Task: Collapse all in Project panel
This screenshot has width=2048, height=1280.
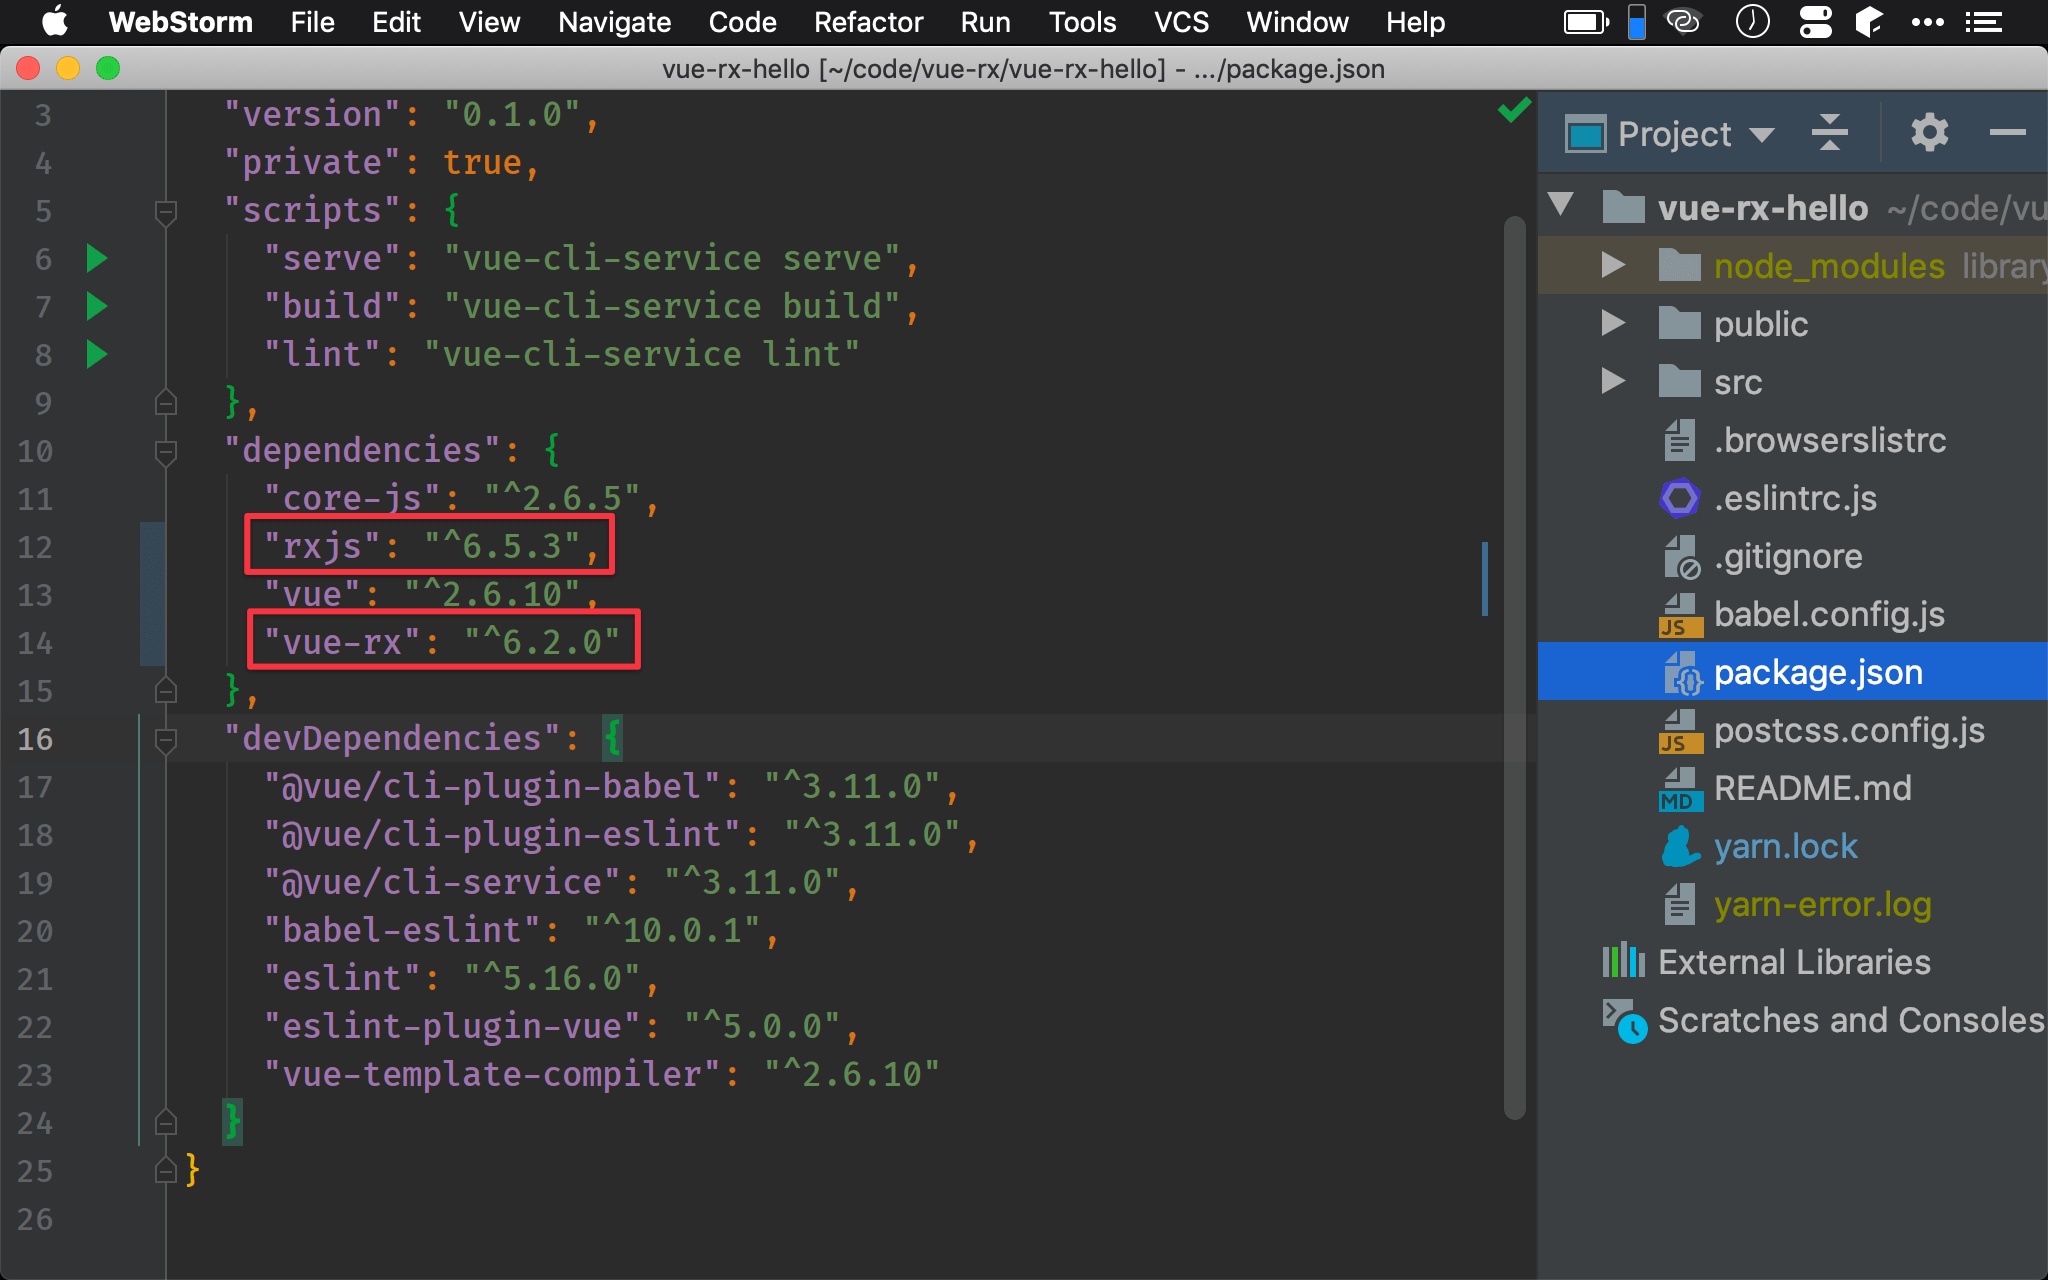Action: point(1829,132)
